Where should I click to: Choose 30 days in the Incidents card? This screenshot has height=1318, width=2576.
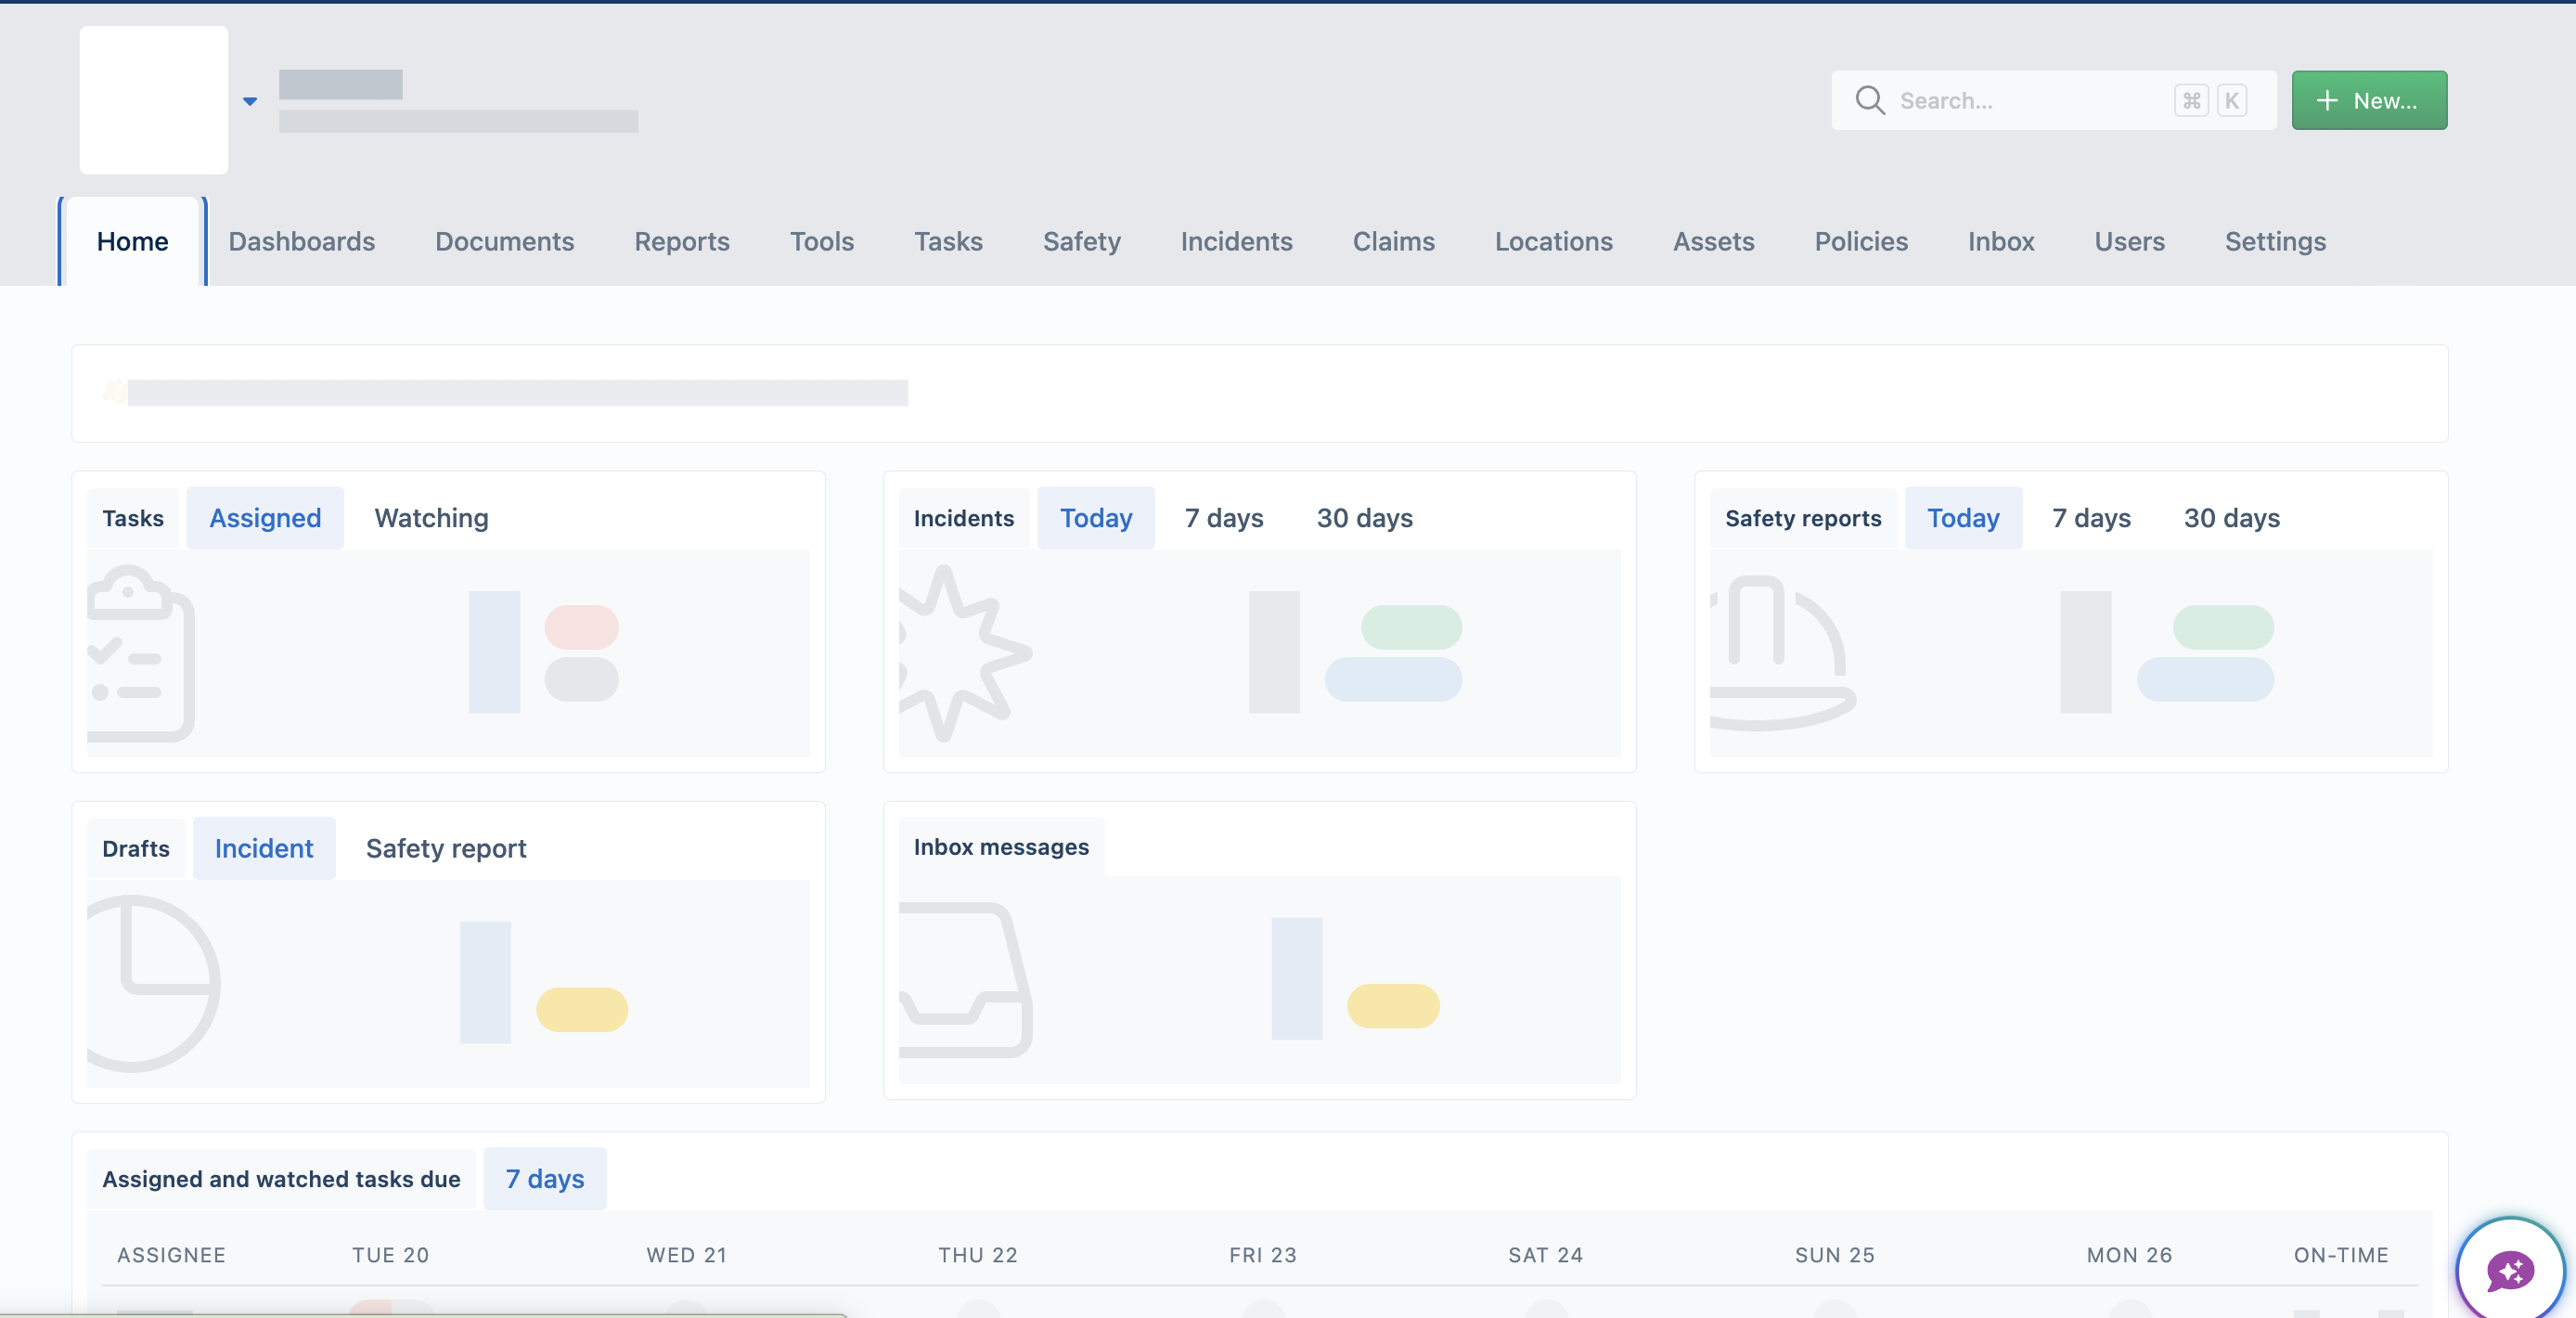coord(1364,518)
